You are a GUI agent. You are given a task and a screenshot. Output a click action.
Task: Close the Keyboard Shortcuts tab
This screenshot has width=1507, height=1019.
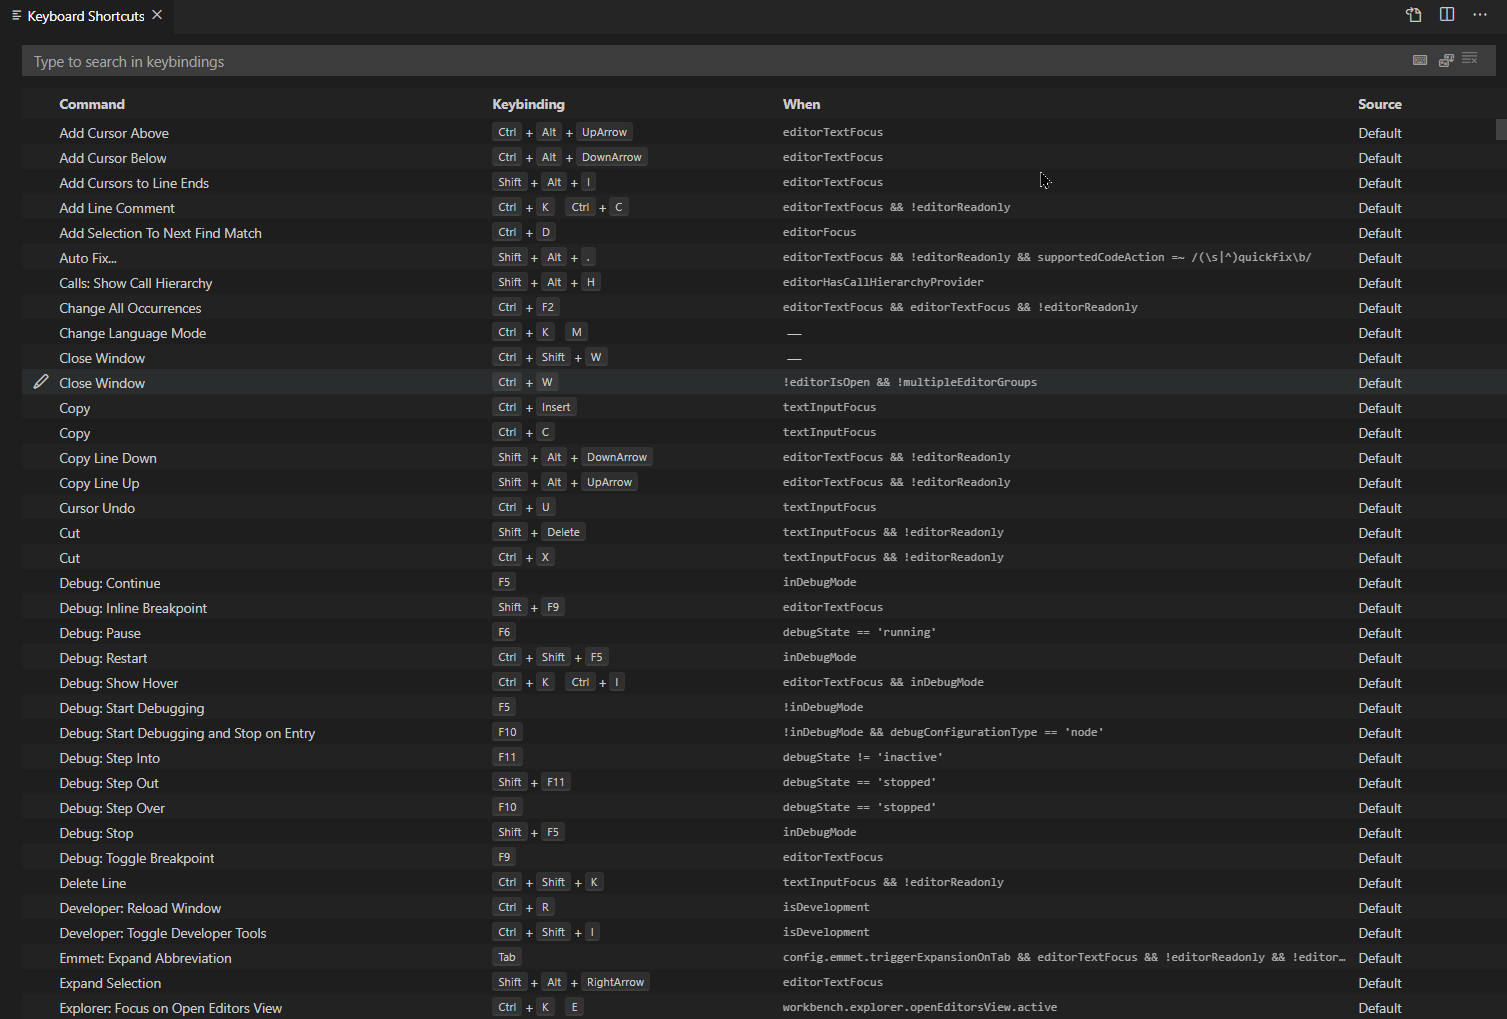tap(156, 15)
